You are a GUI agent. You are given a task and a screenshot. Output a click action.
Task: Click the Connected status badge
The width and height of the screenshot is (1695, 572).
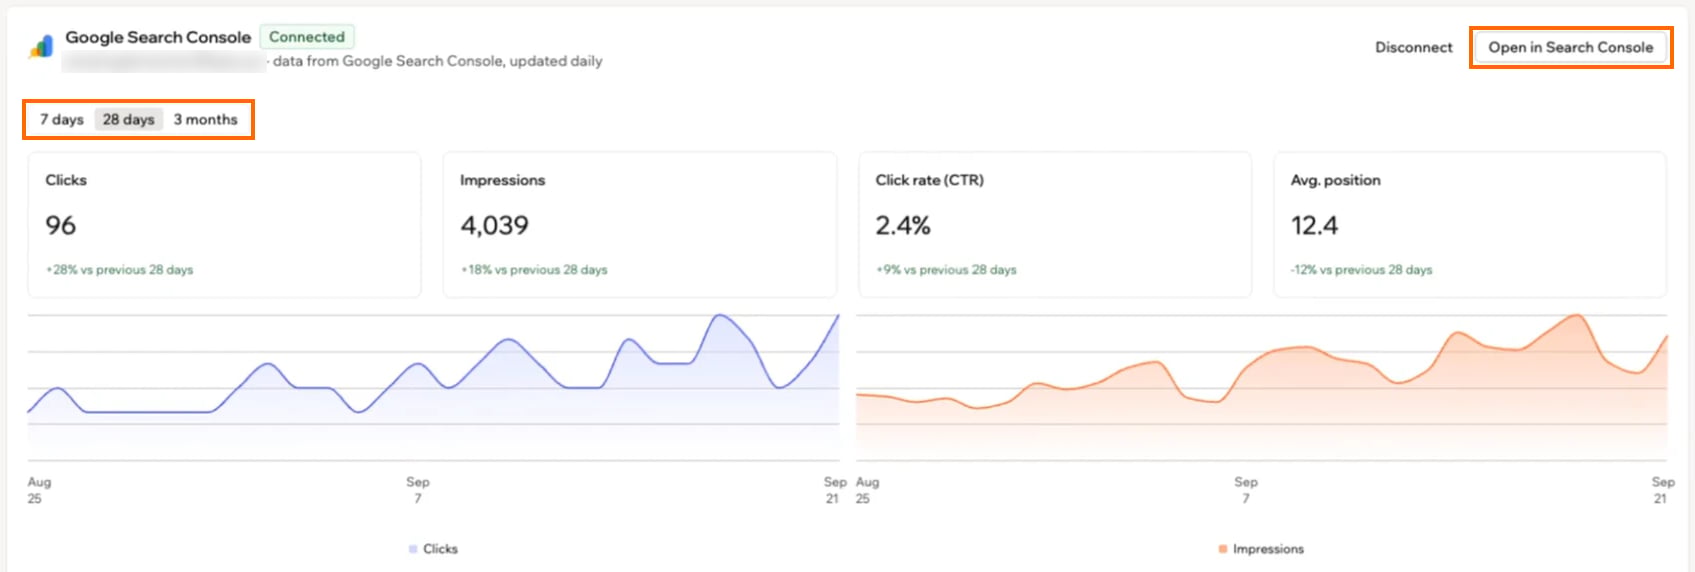tap(307, 37)
